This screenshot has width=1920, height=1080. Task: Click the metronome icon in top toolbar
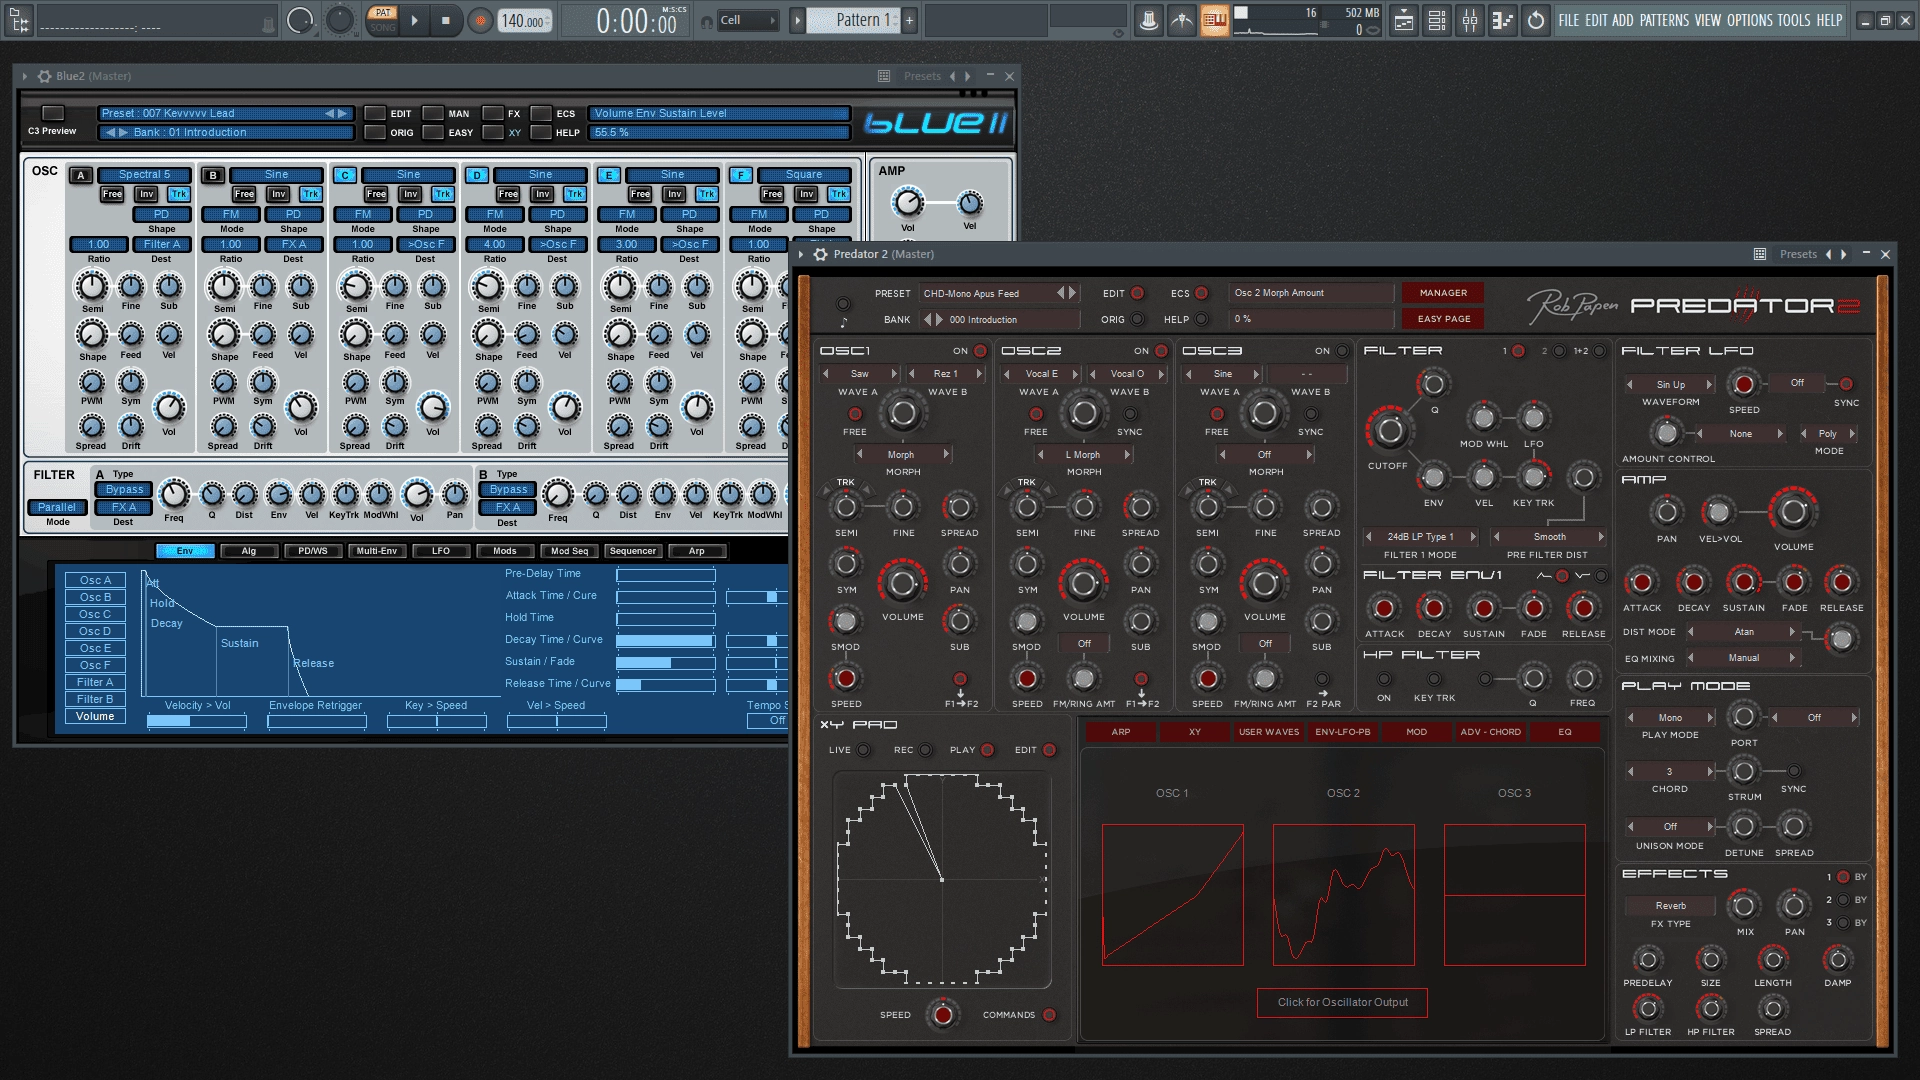[x=1149, y=20]
